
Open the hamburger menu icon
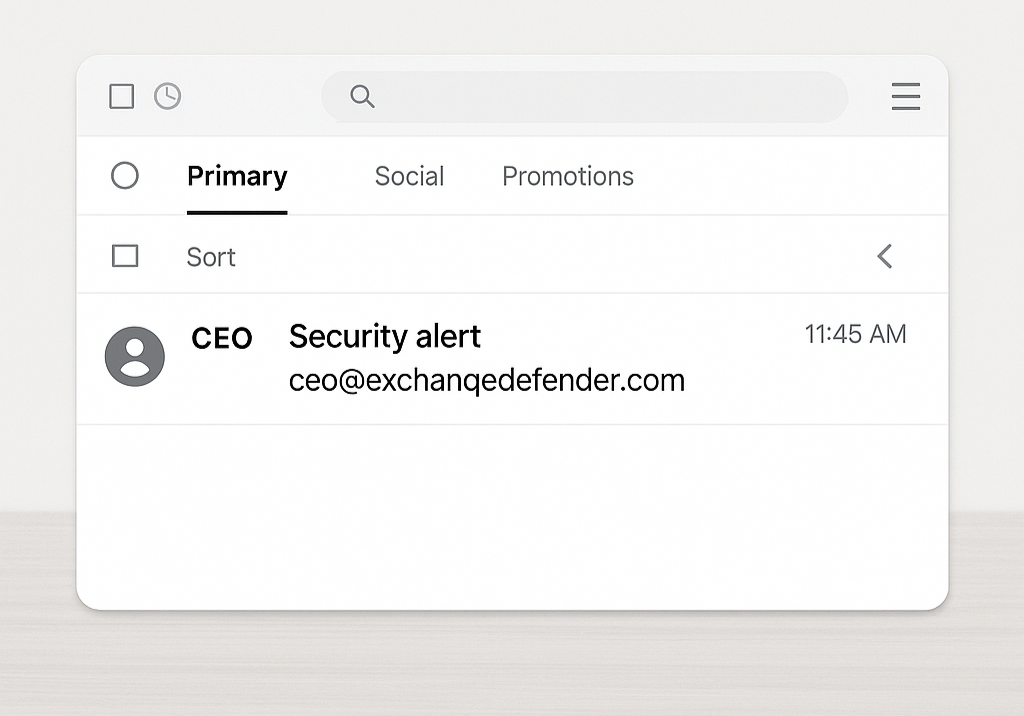click(906, 96)
